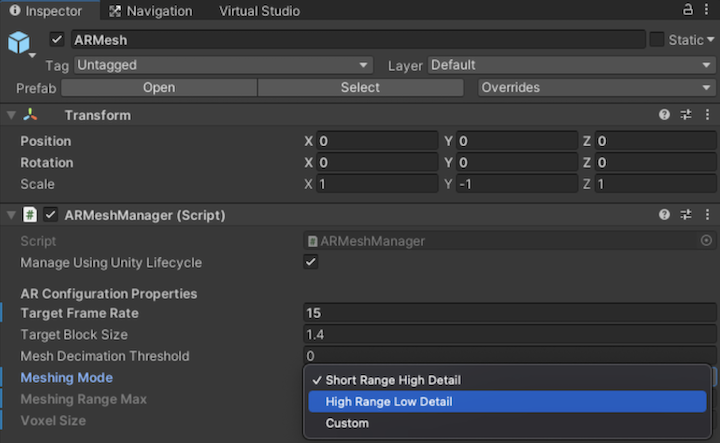
Task: Click the Position Y field
Action: pyautogui.click(x=517, y=141)
